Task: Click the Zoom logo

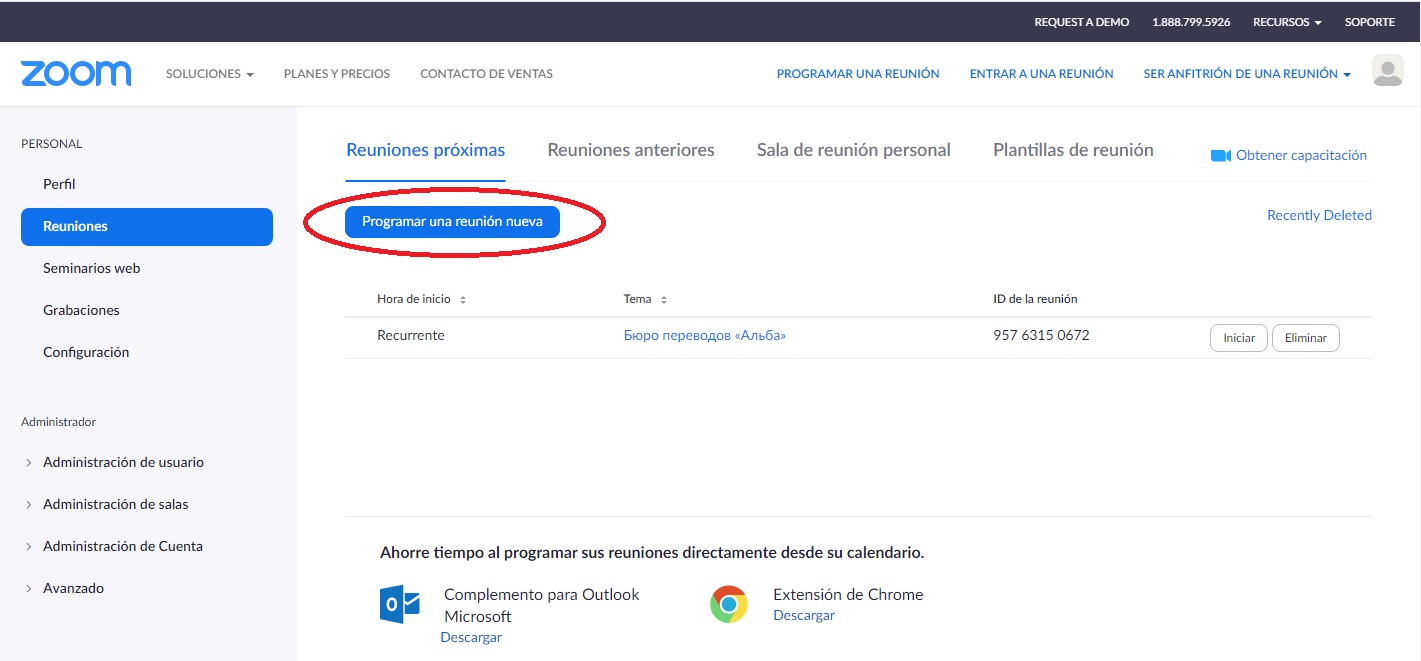Action: coord(76,73)
